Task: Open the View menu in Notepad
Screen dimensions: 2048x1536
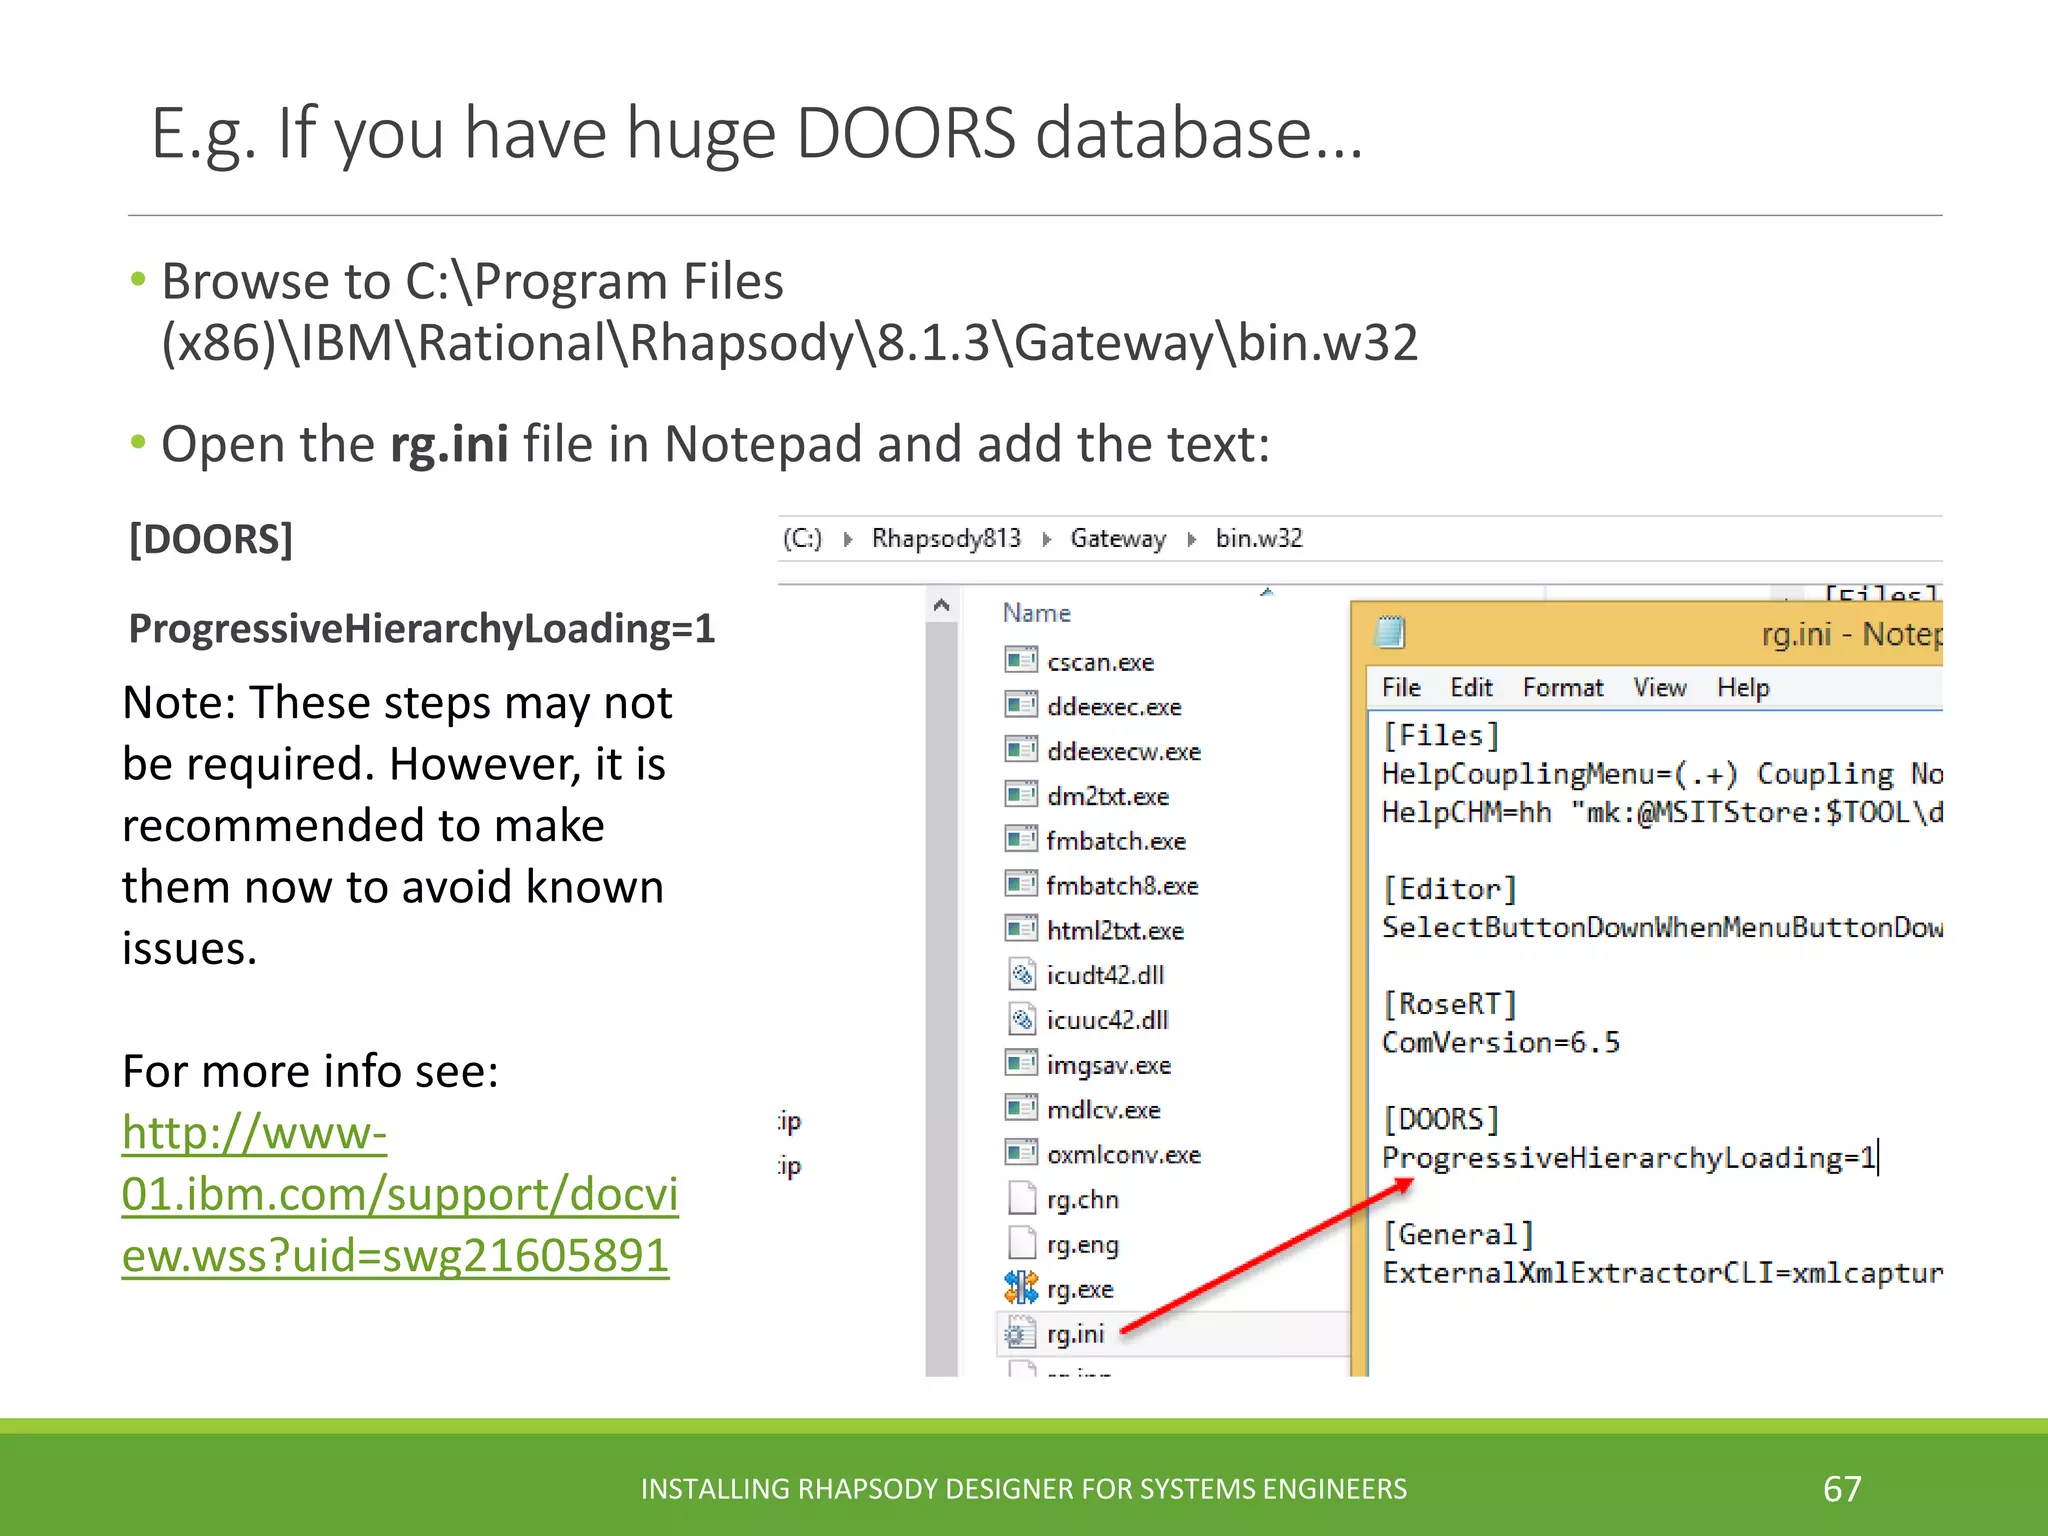Action: [x=1660, y=688]
